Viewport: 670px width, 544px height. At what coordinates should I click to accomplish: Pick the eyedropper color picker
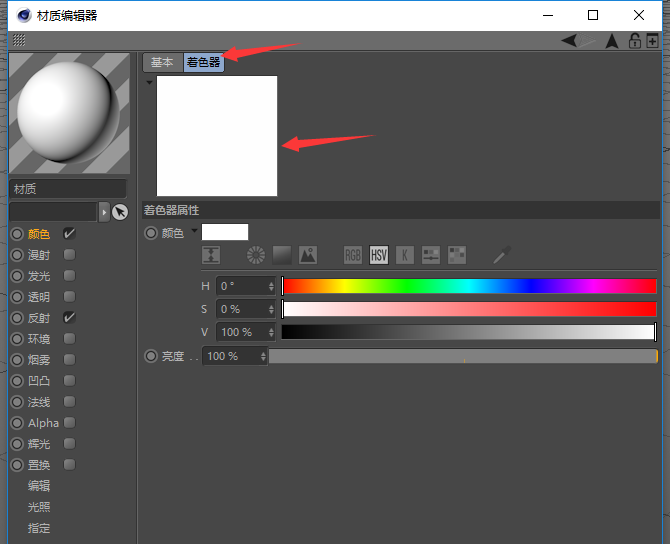(x=502, y=255)
